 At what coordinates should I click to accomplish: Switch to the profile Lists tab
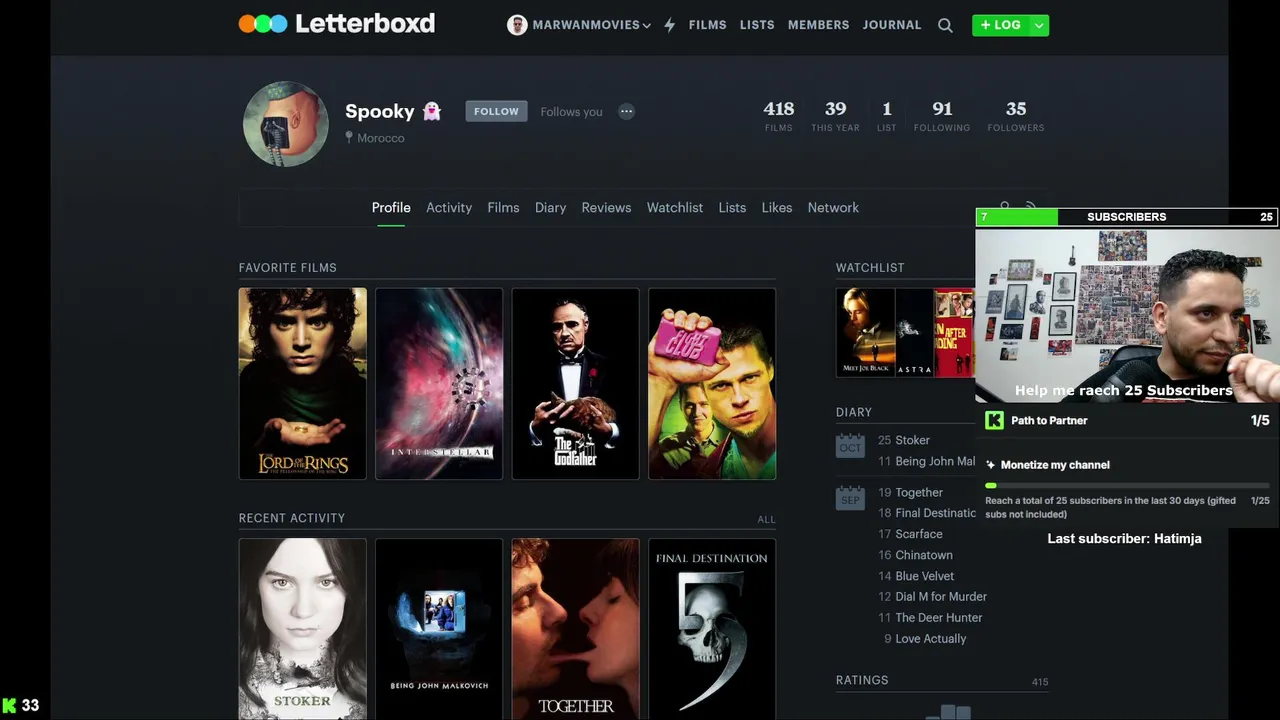732,208
